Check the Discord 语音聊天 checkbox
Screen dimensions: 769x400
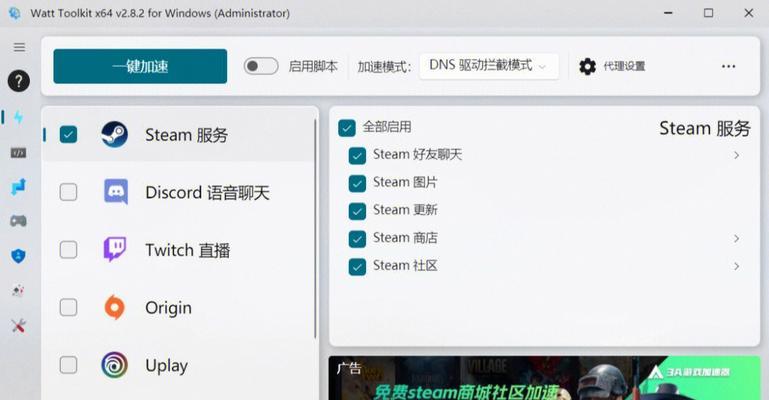(x=68, y=192)
